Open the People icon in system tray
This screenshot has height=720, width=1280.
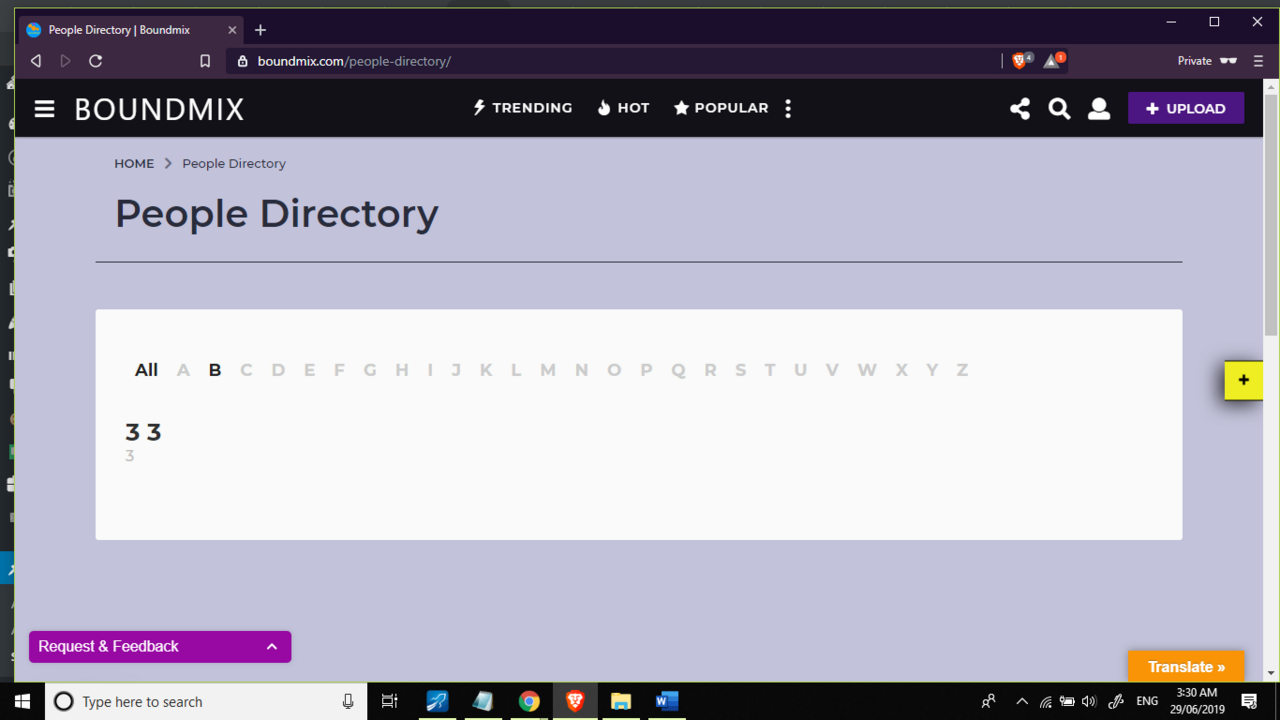(x=988, y=701)
